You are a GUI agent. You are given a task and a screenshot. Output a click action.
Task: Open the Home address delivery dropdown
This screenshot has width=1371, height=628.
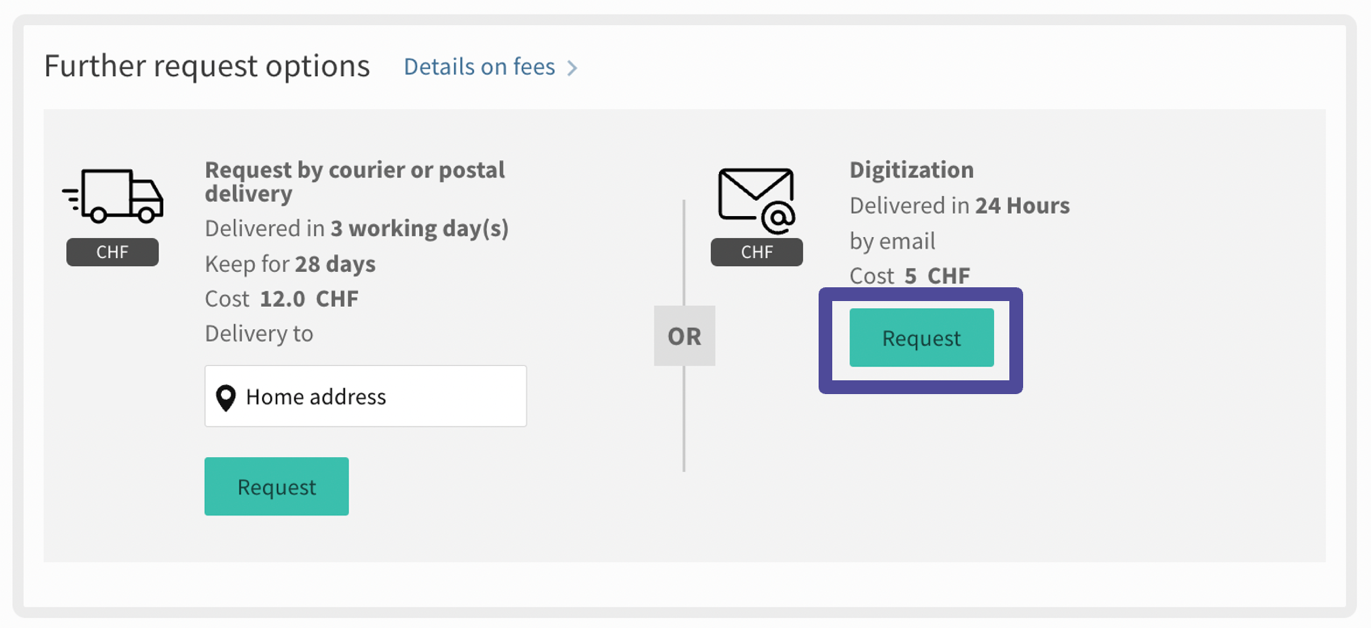365,397
